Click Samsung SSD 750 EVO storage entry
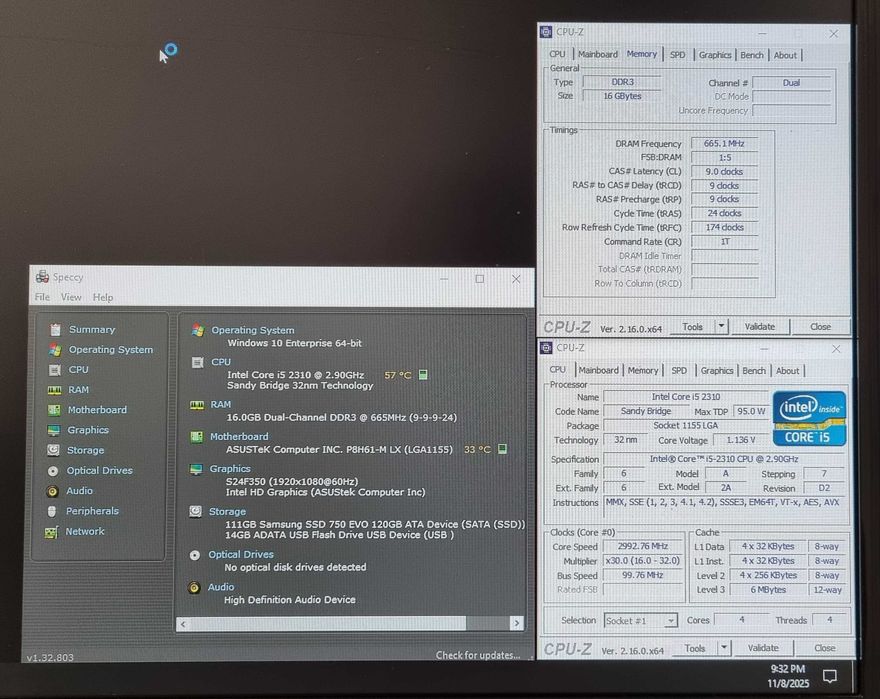Image resolution: width=880 pixels, height=699 pixels. [x=375, y=524]
